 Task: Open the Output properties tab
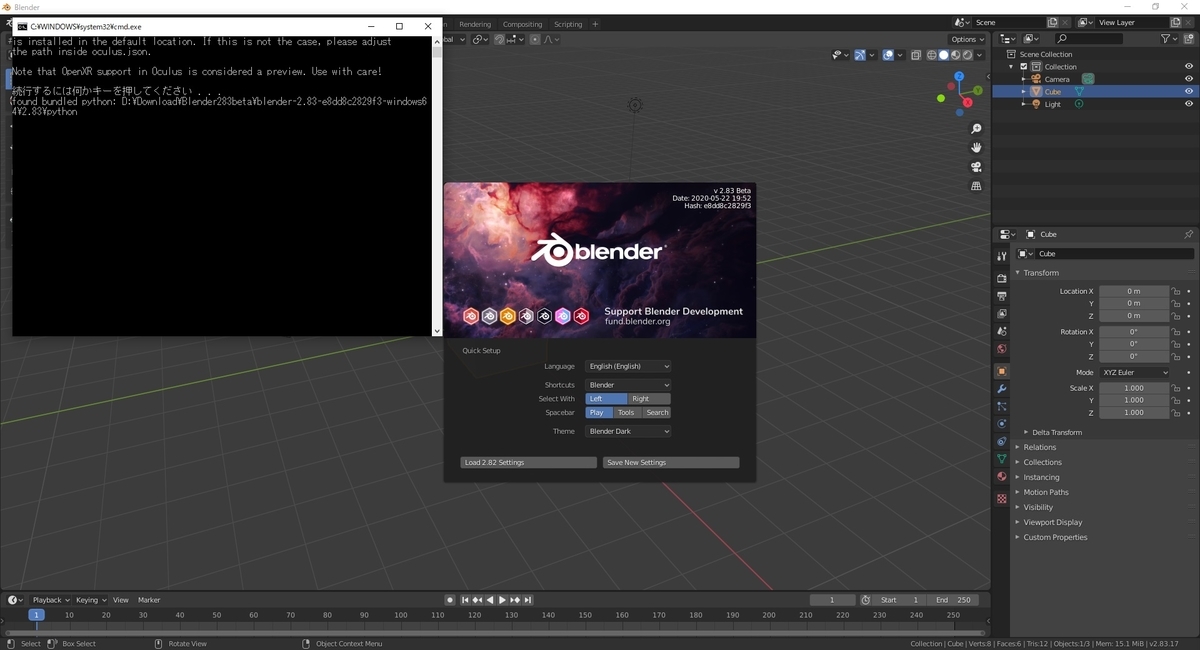(x=1002, y=296)
